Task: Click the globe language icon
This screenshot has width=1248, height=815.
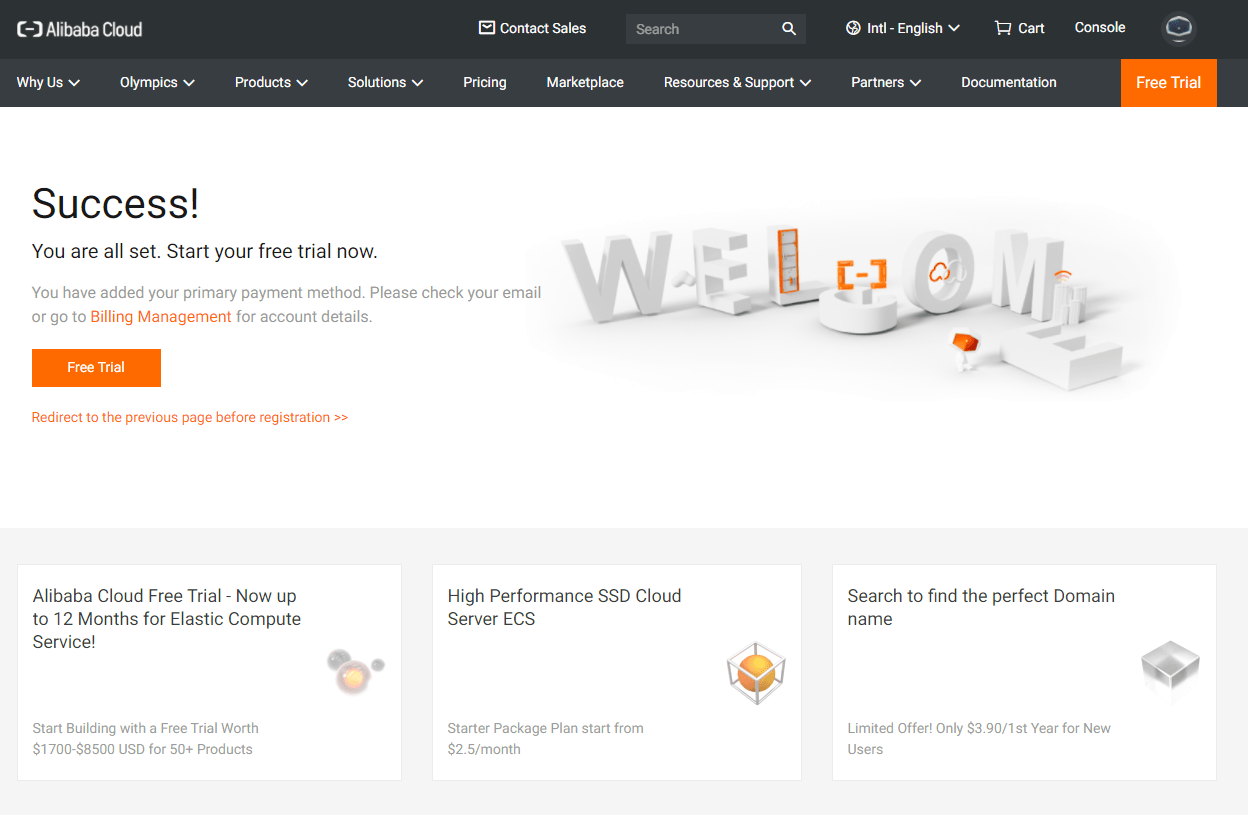Action: tap(853, 28)
